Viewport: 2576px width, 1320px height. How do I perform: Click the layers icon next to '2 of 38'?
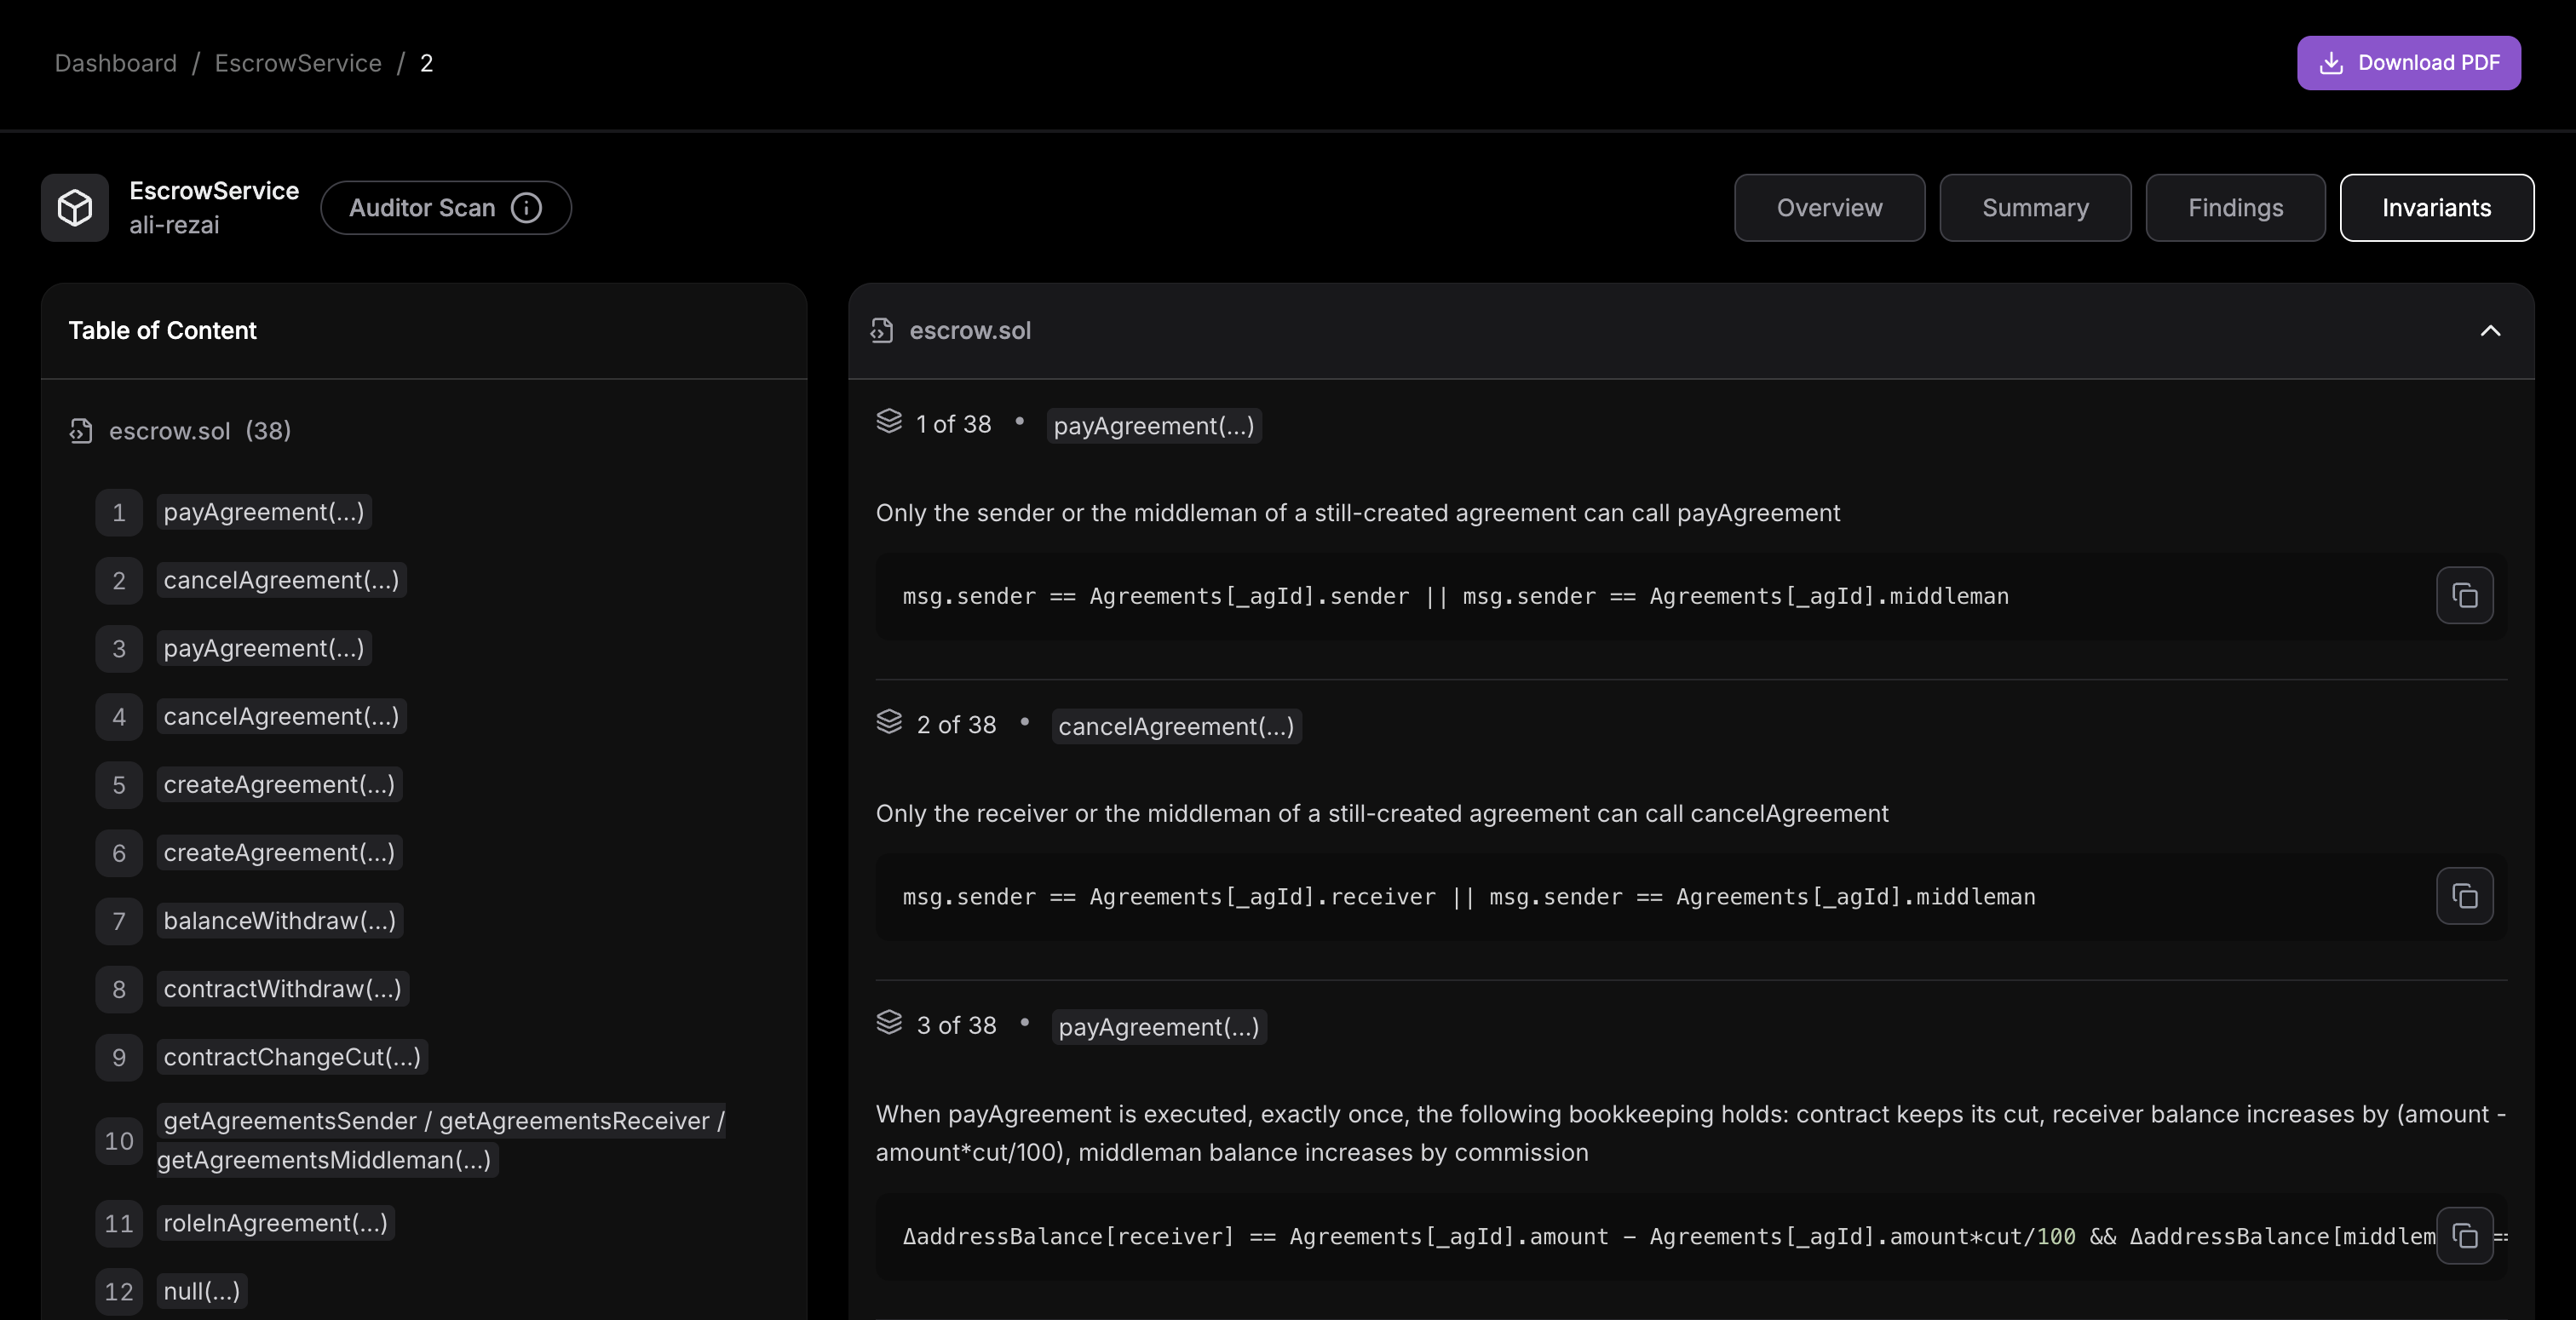point(889,722)
